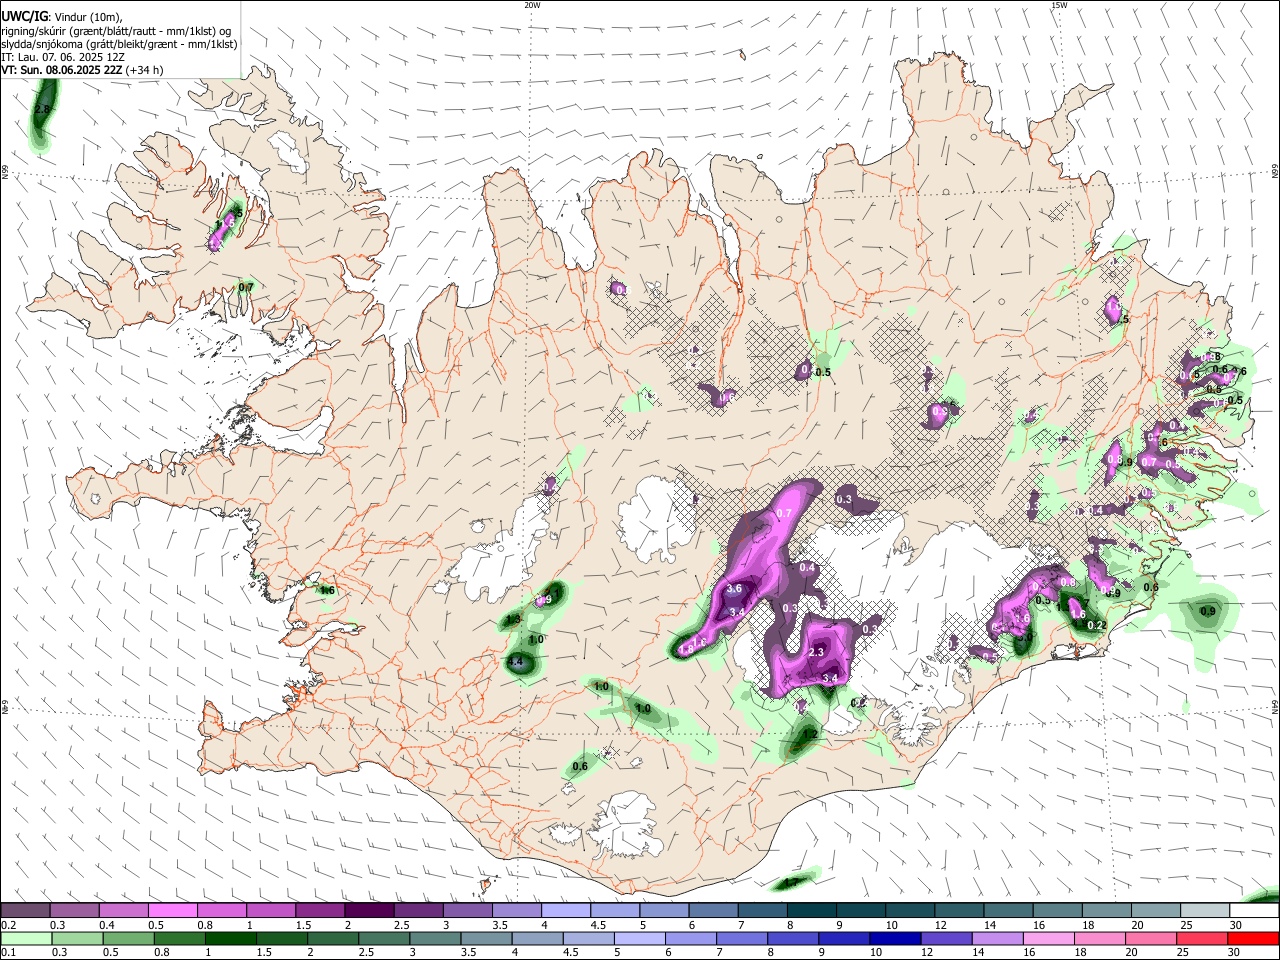Select the top-row swatch labeled 6
The image size is (1280, 960).
pos(714,910)
